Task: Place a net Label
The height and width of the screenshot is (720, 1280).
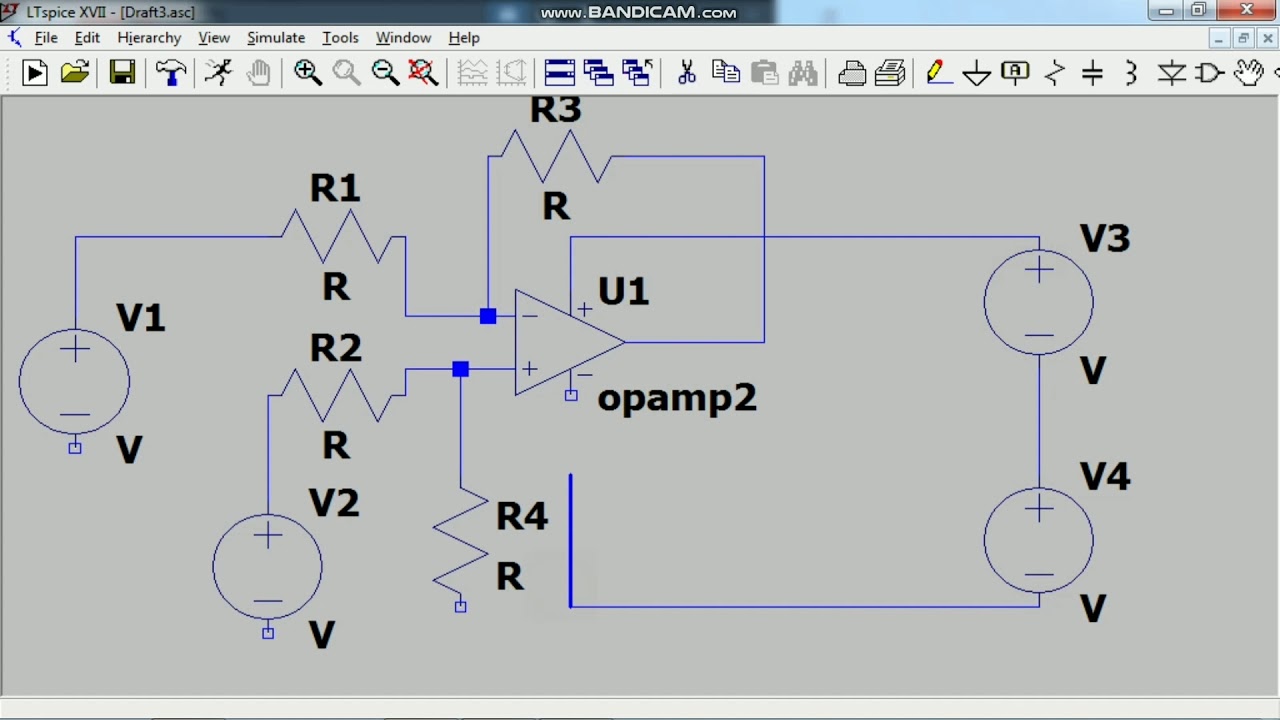Action: click(x=1015, y=73)
